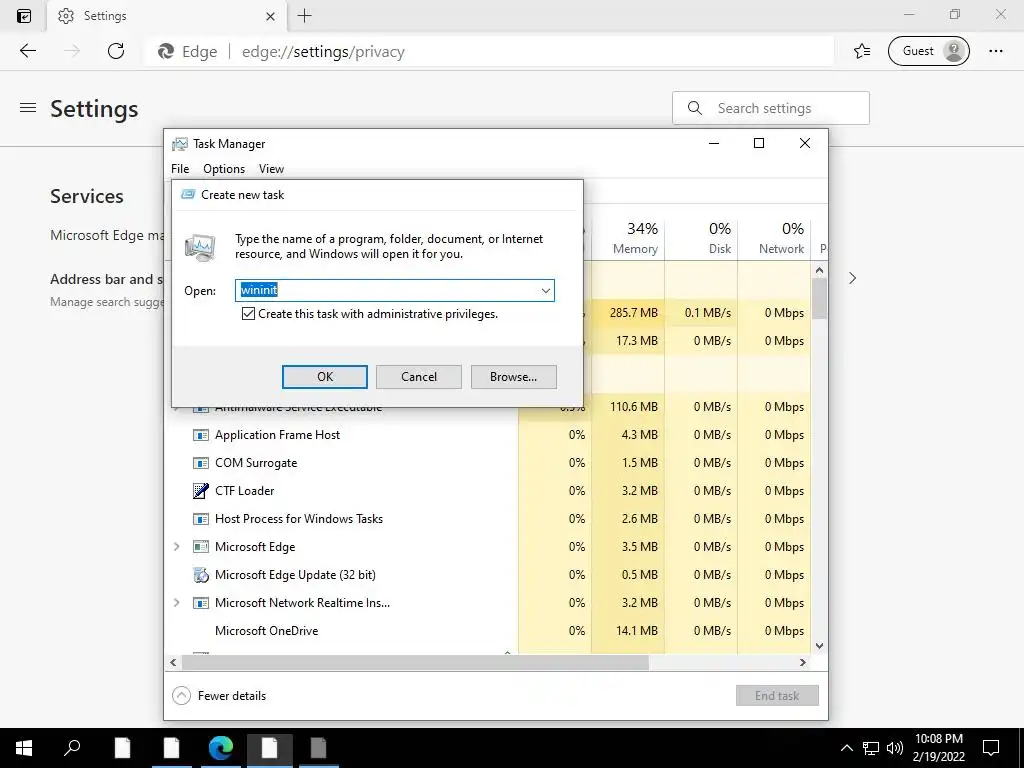This screenshot has height=768, width=1024.
Task: Click the Task Manager horizontal scrollbar thumb
Action: click(415, 662)
